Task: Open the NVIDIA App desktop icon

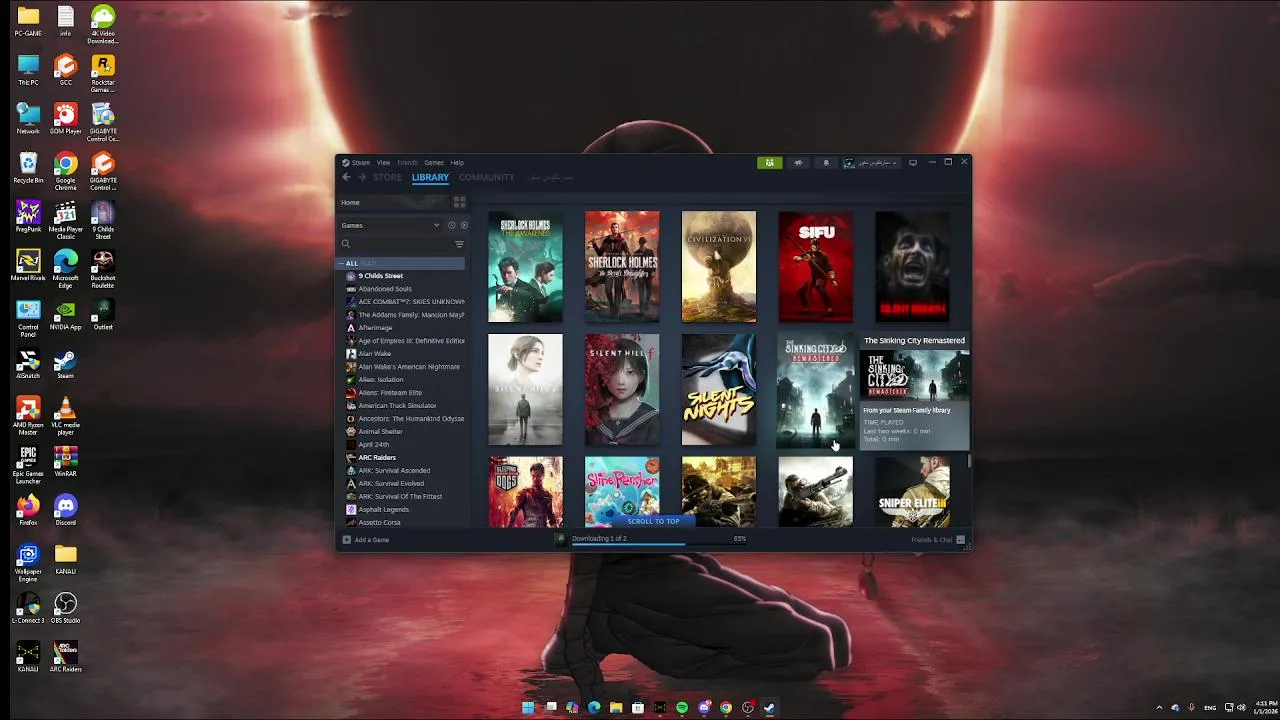Action: point(65,314)
